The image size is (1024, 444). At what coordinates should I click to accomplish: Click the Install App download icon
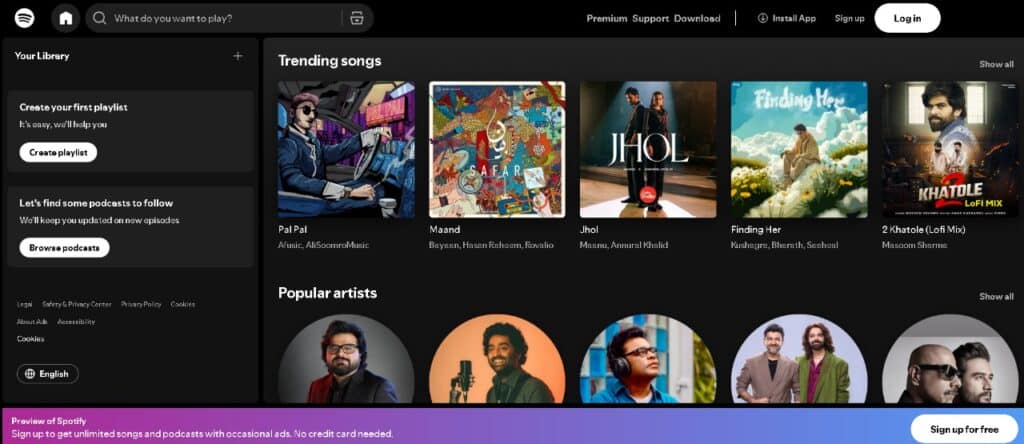(762, 18)
